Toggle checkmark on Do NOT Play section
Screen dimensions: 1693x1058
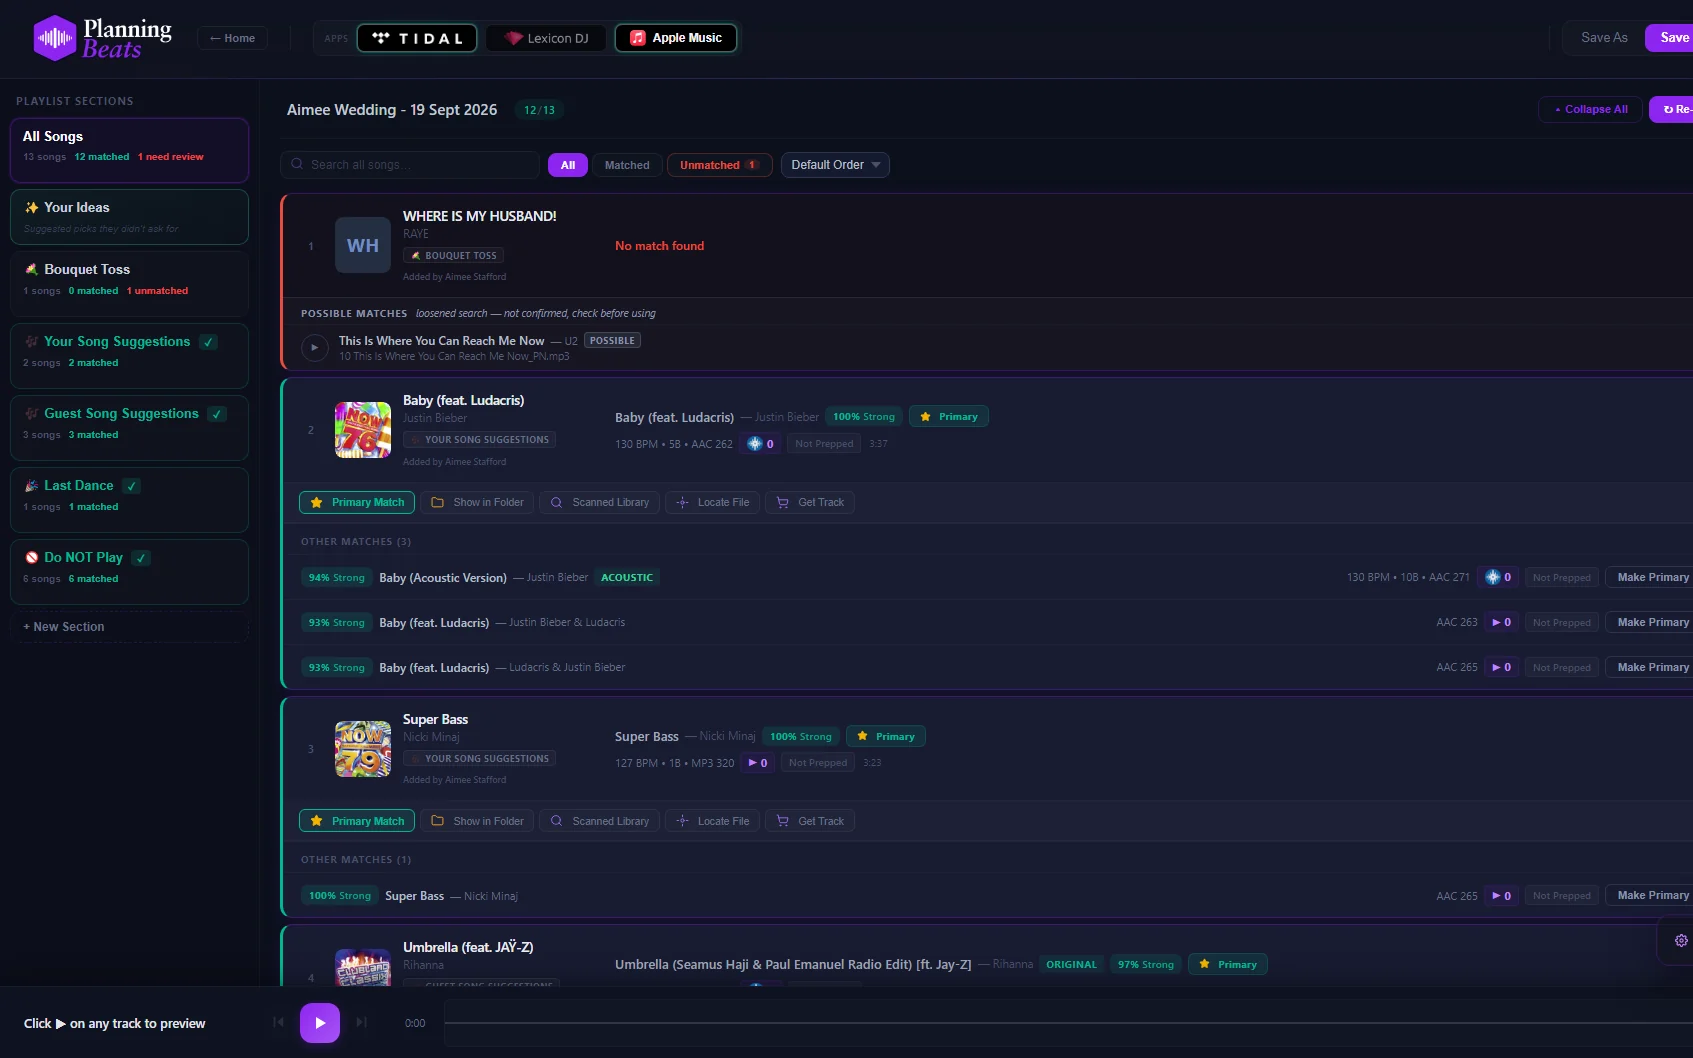coord(141,558)
